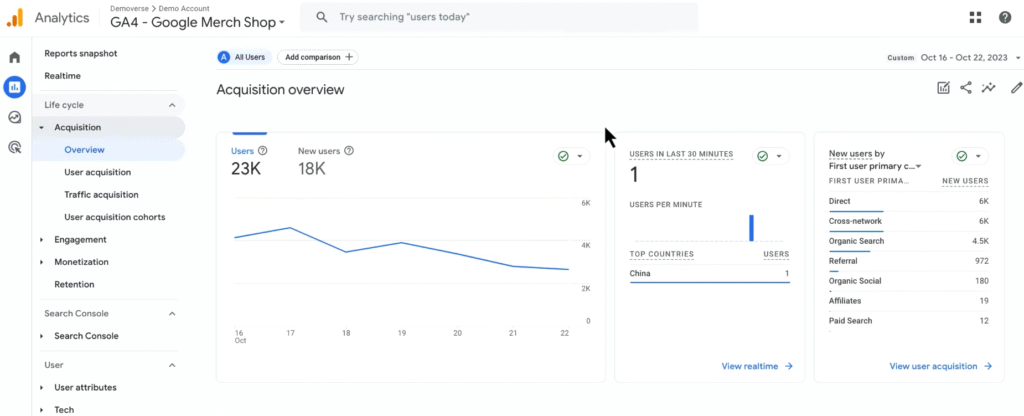Click the NEW USERS column header

pos(965,181)
